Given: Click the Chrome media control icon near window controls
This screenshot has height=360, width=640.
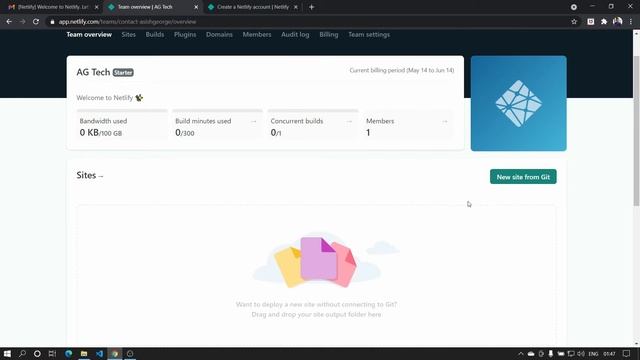Looking at the screenshot, I should coord(573,7).
